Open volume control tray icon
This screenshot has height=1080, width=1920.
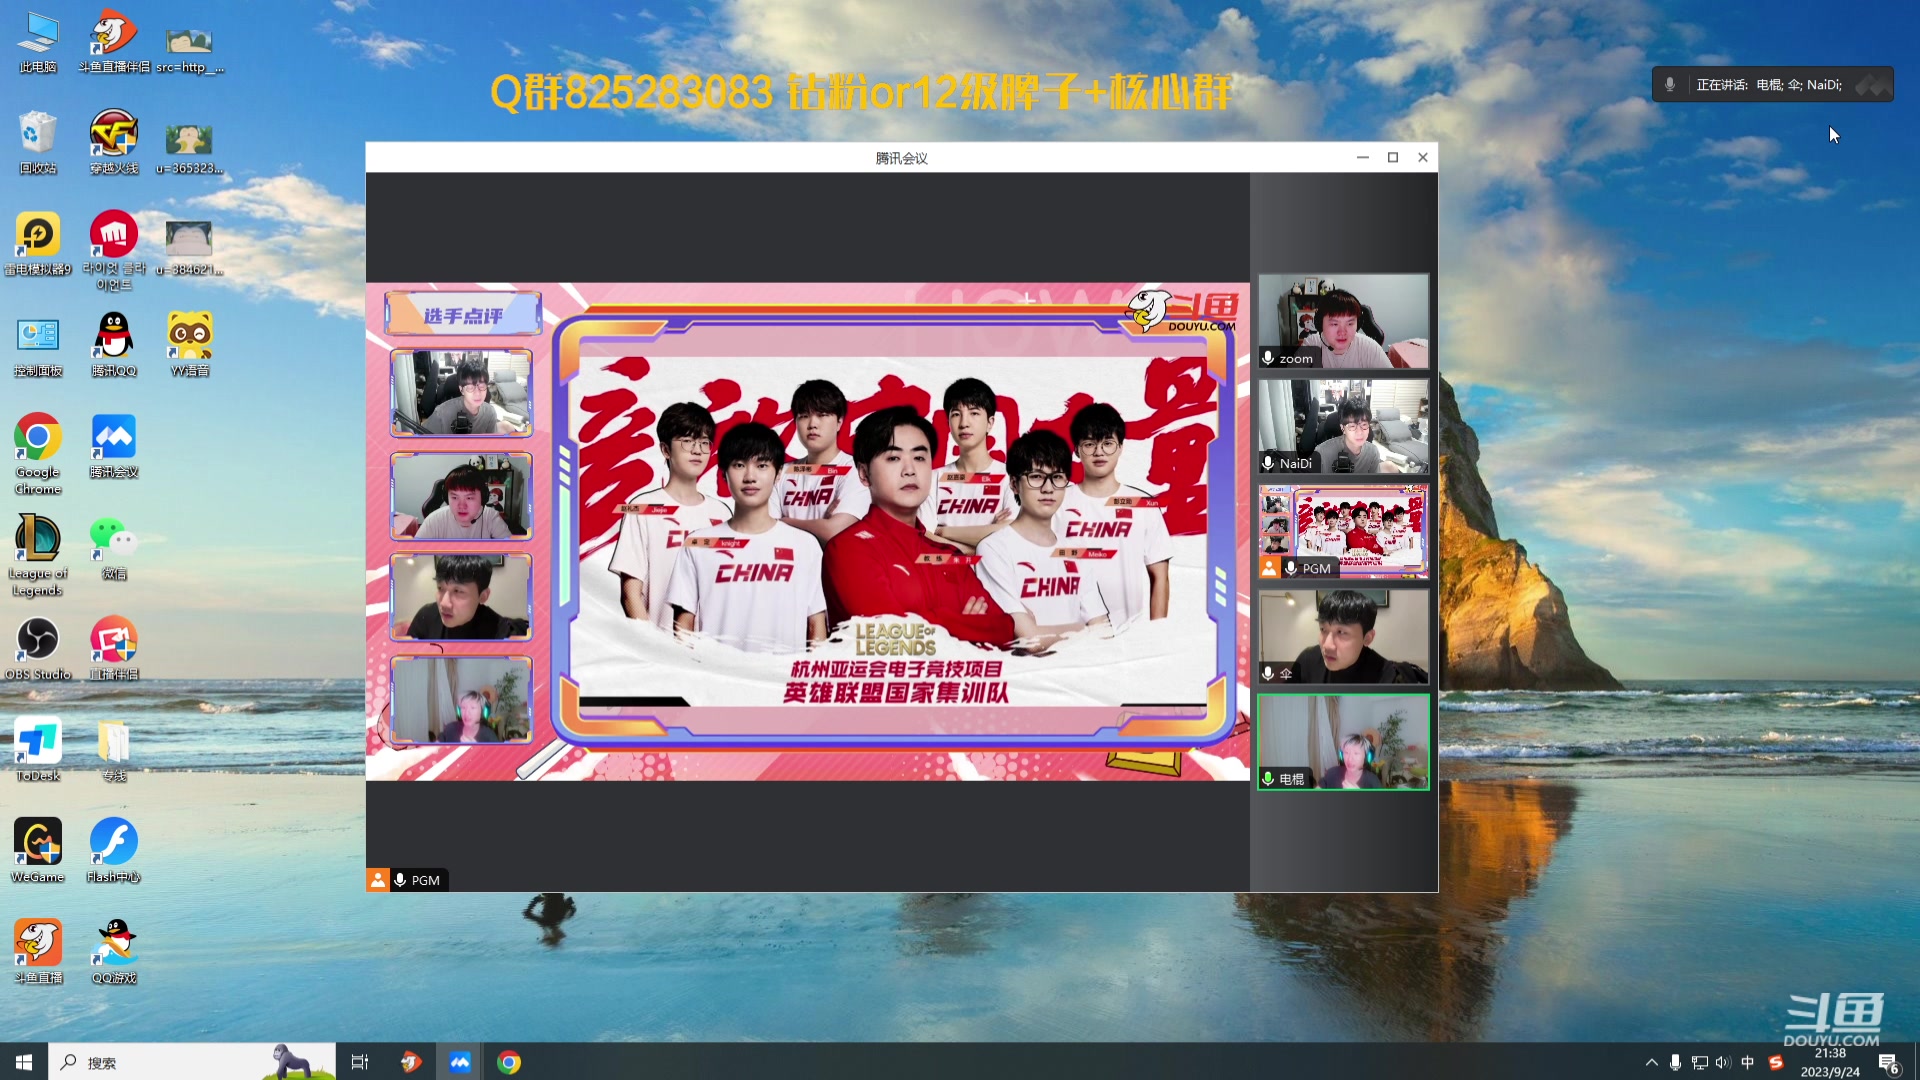[x=1722, y=1062]
